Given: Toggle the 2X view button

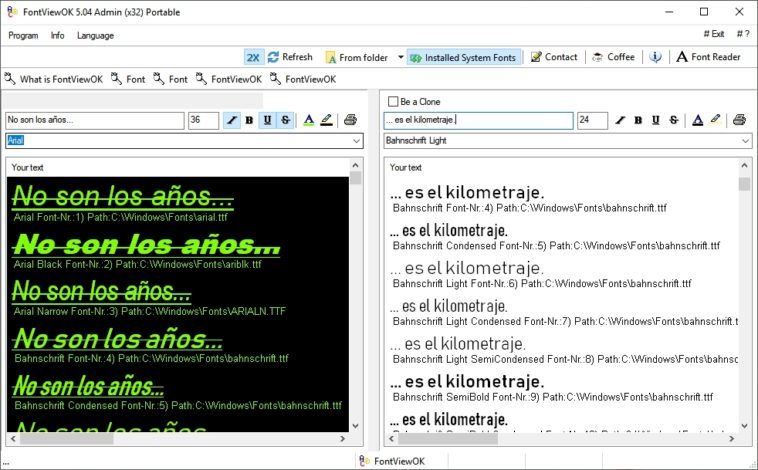Looking at the screenshot, I should 253,58.
